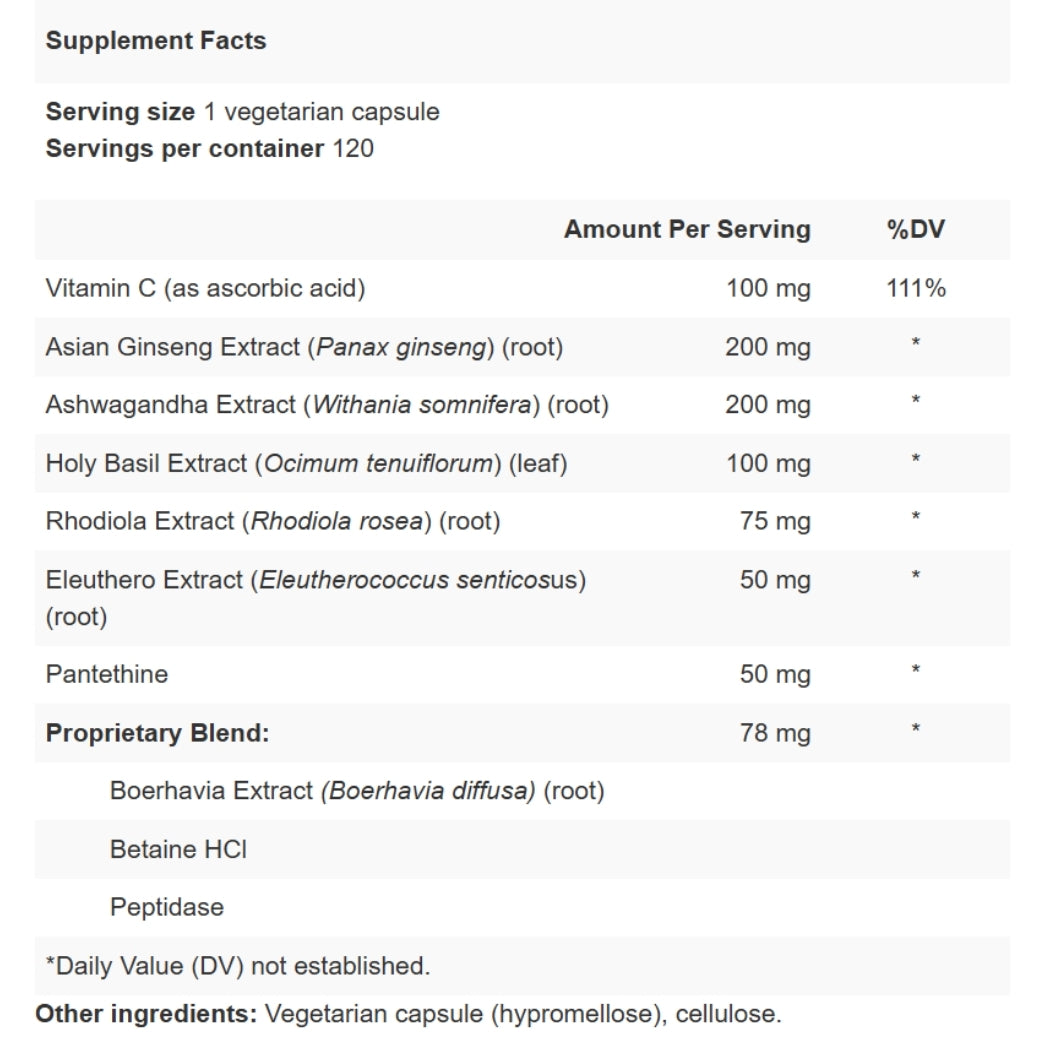
Task: Click the 78 mg amount value
Action: pos(775,733)
